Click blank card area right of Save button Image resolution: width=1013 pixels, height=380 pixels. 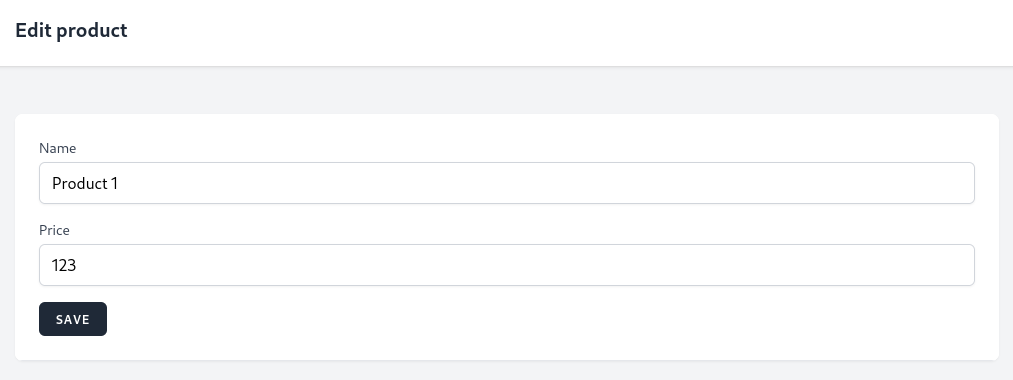point(549,319)
